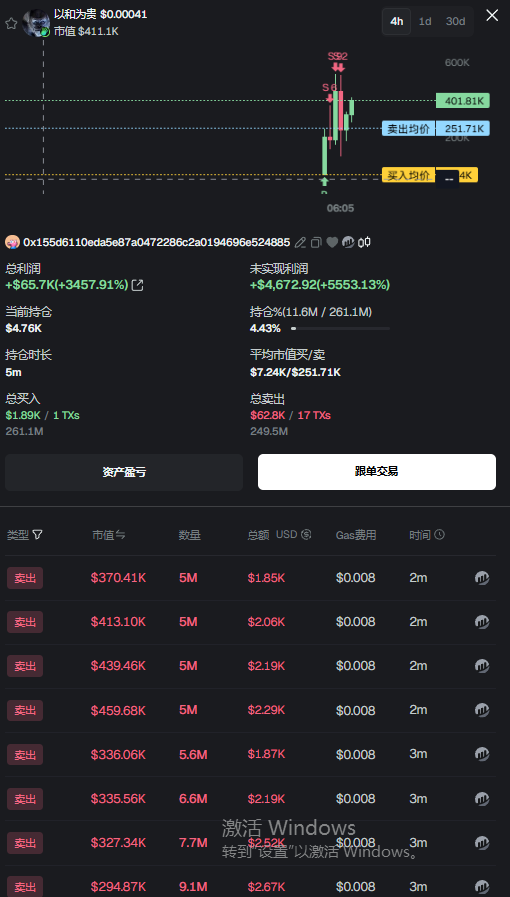Click the Gas费用 column header
Viewport: 510px width, 897px height.
(356, 535)
